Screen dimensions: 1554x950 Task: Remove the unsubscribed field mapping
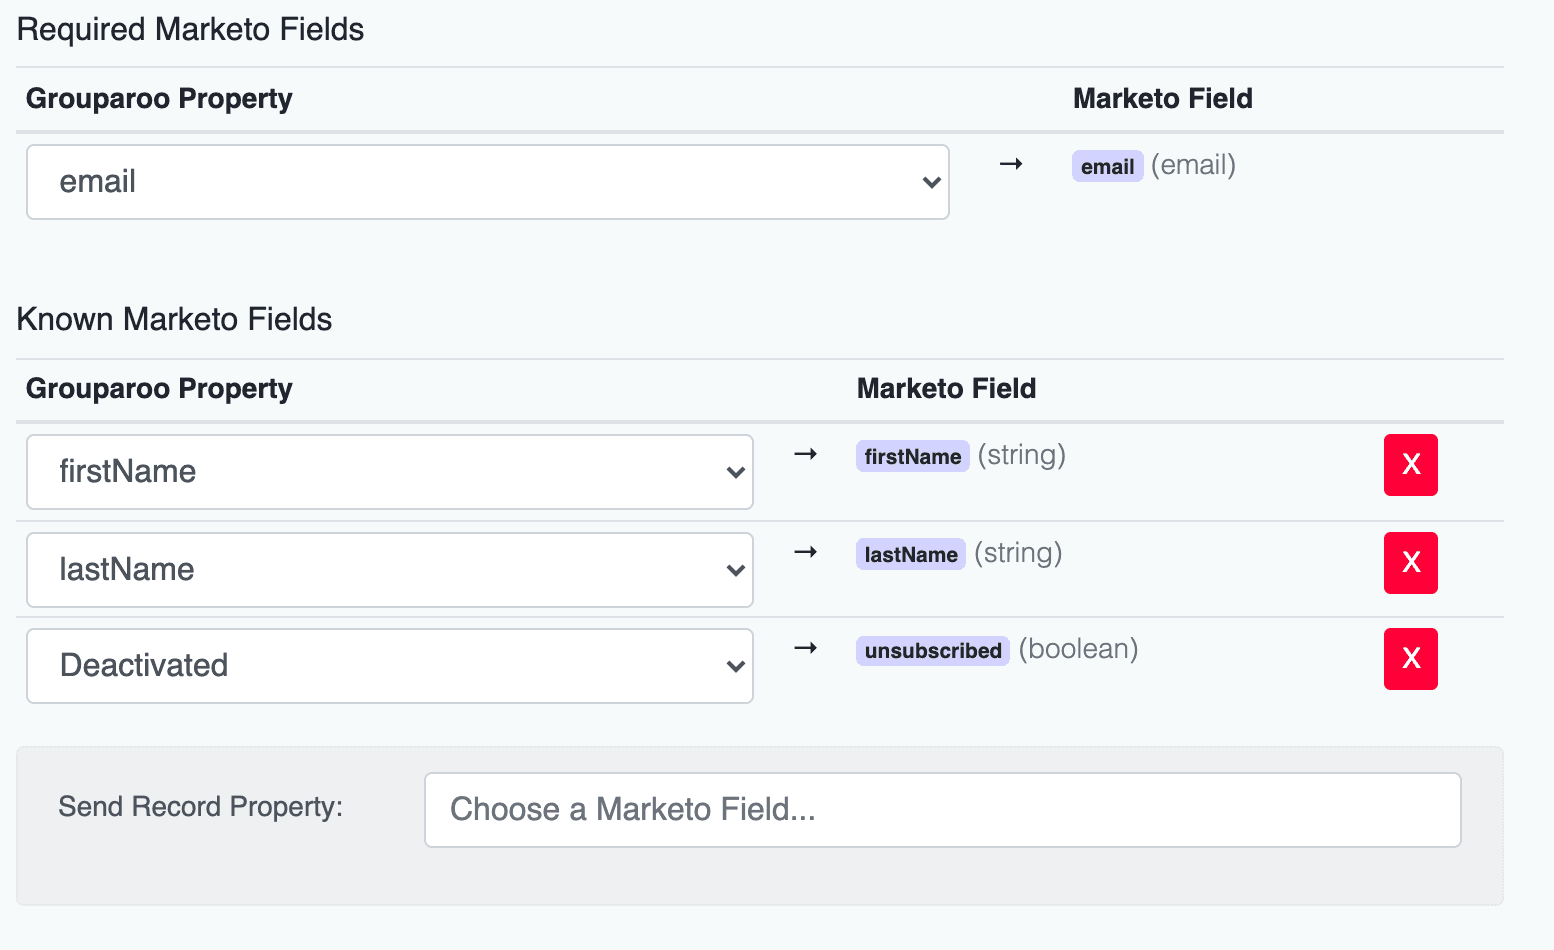(x=1411, y=659)
